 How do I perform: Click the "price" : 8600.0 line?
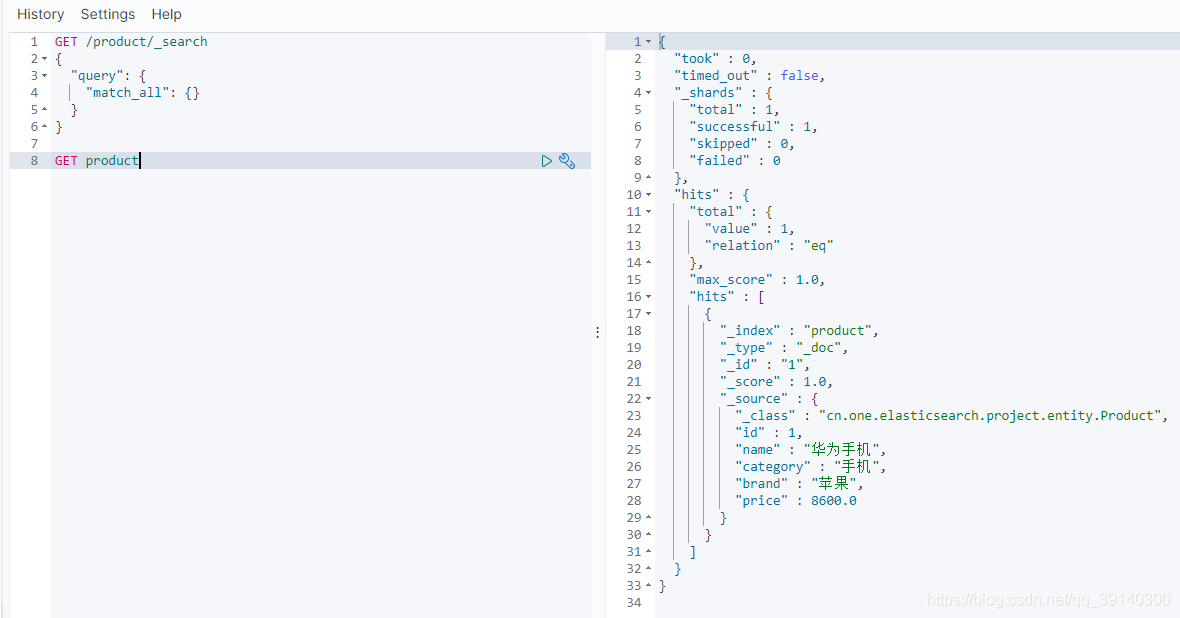click(x=796, y=501)
